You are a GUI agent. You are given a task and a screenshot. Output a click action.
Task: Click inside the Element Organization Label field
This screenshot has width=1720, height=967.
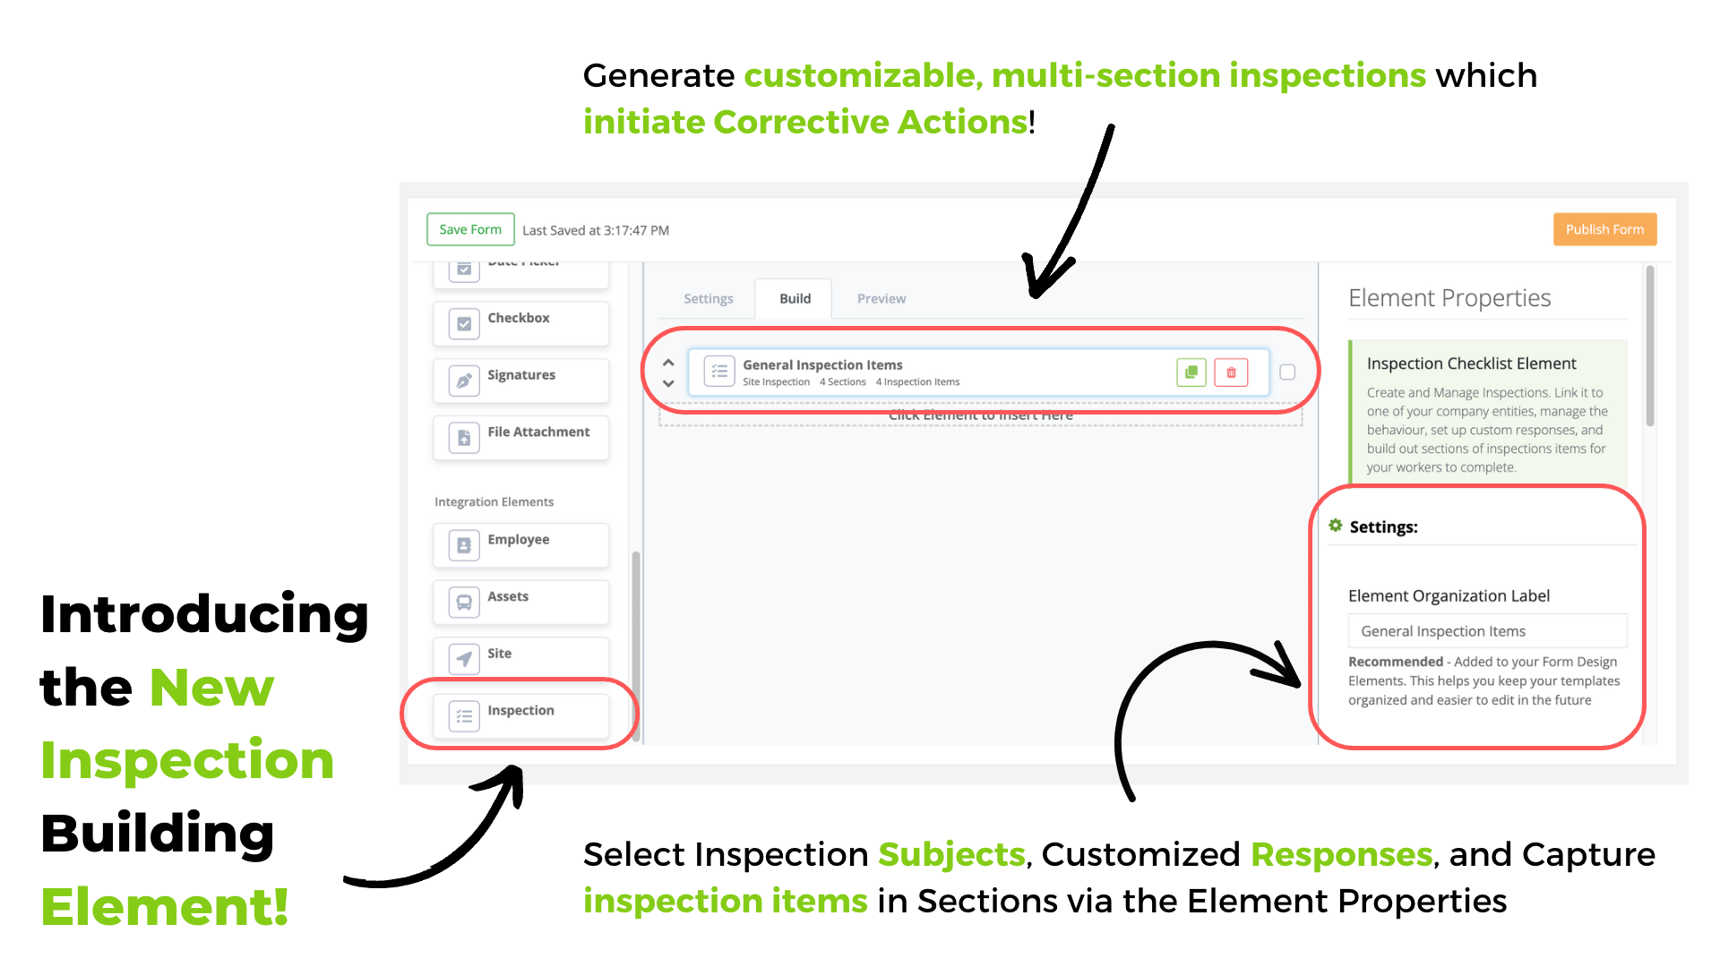pos(1487,630)
